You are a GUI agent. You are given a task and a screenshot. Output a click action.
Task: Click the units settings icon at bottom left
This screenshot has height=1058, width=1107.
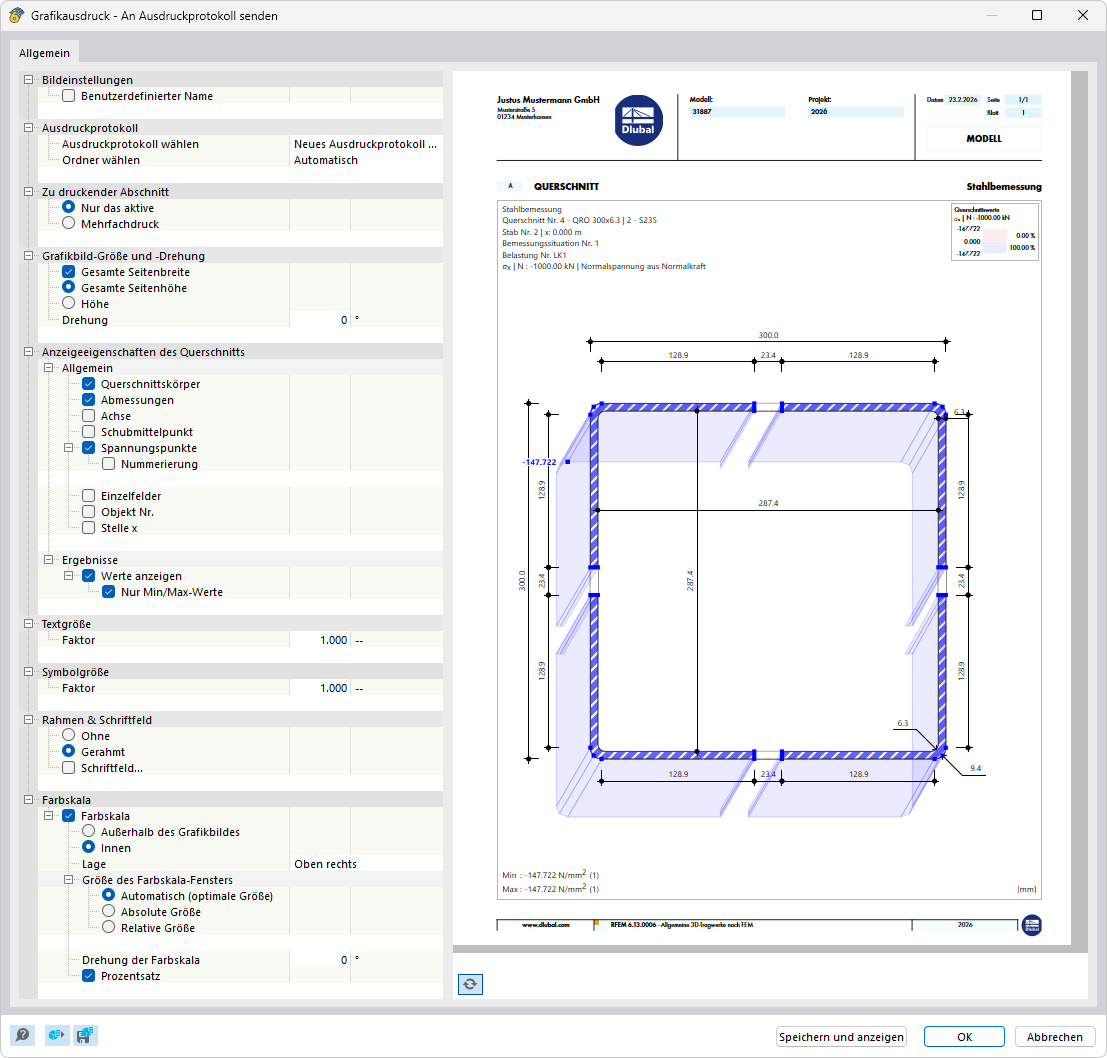(56, 1035)
